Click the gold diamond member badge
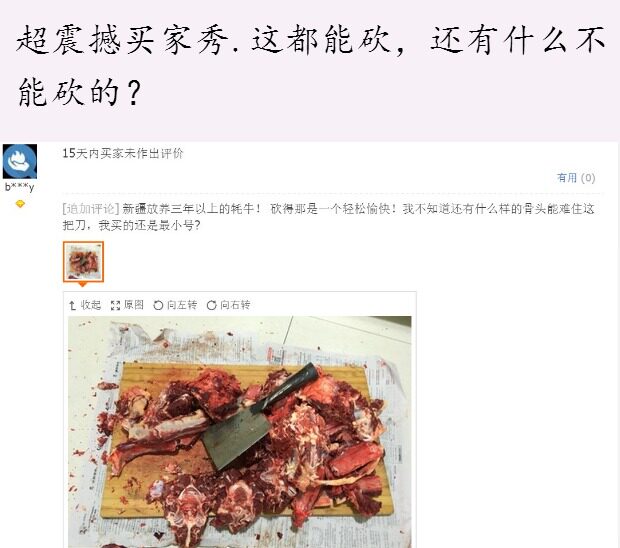The image size is (620, 548). [x=20, y=204]
